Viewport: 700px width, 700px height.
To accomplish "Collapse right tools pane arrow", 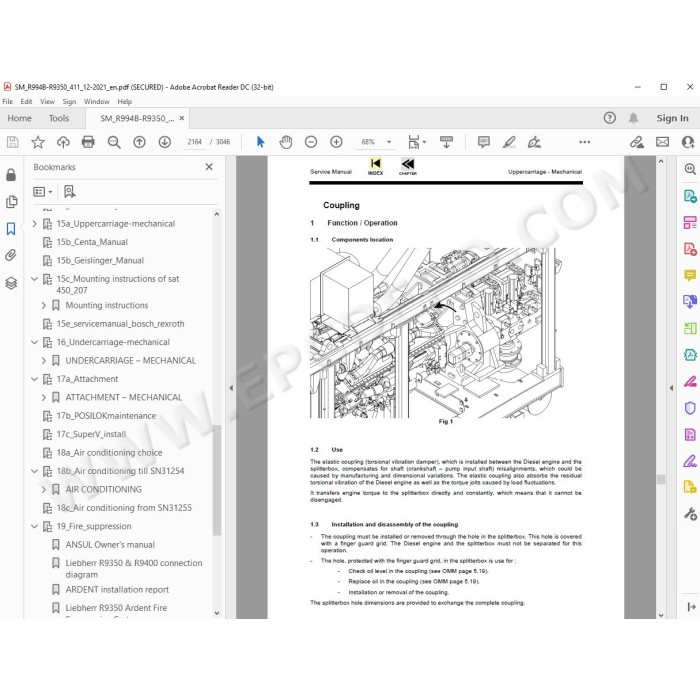I will point(671,388).
